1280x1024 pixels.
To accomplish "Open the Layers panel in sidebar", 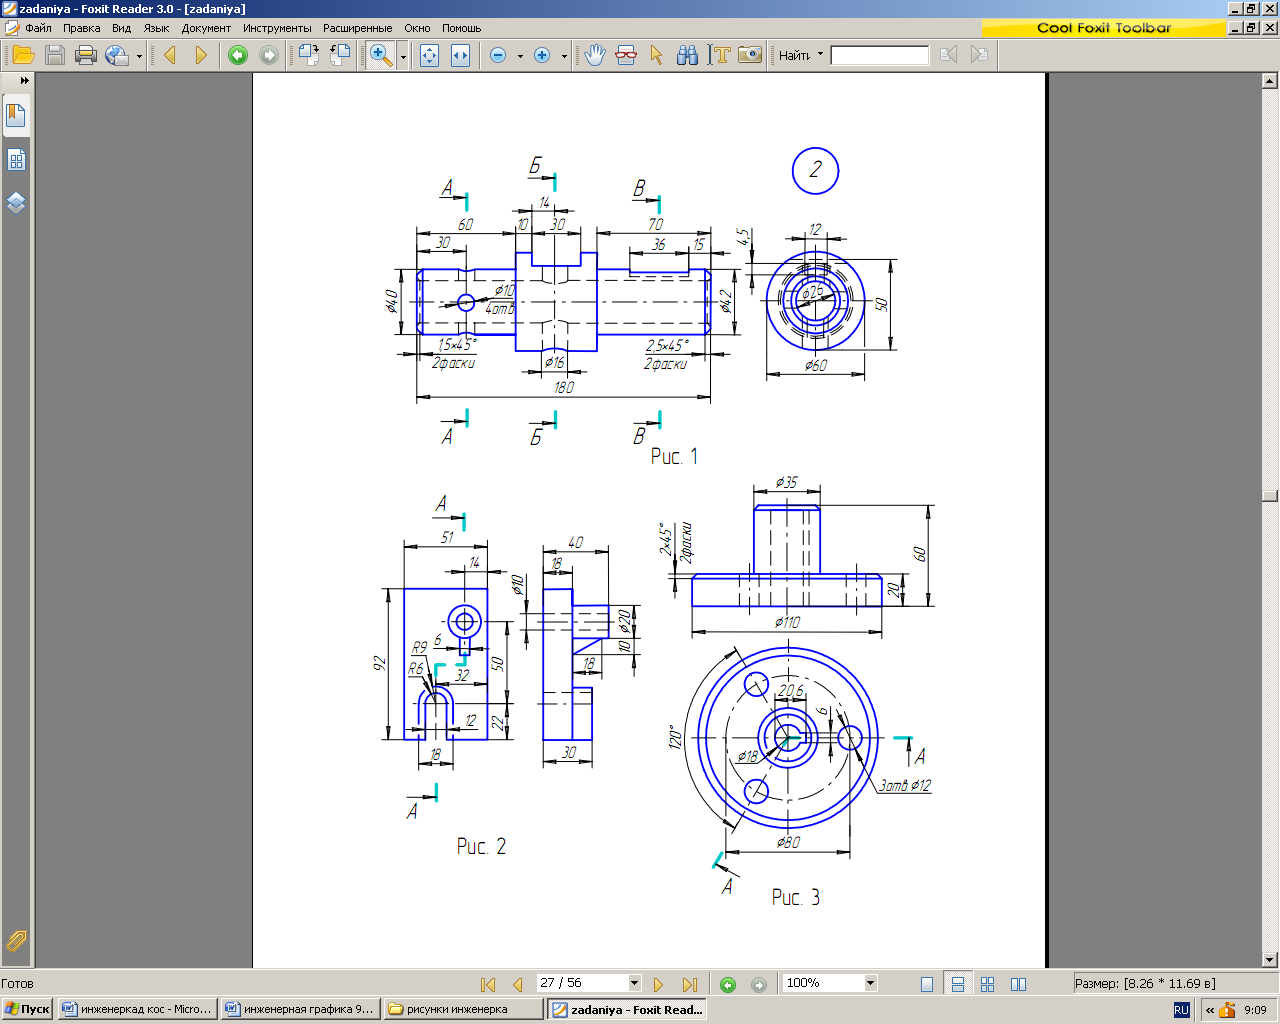I will (x=16, y=203).
